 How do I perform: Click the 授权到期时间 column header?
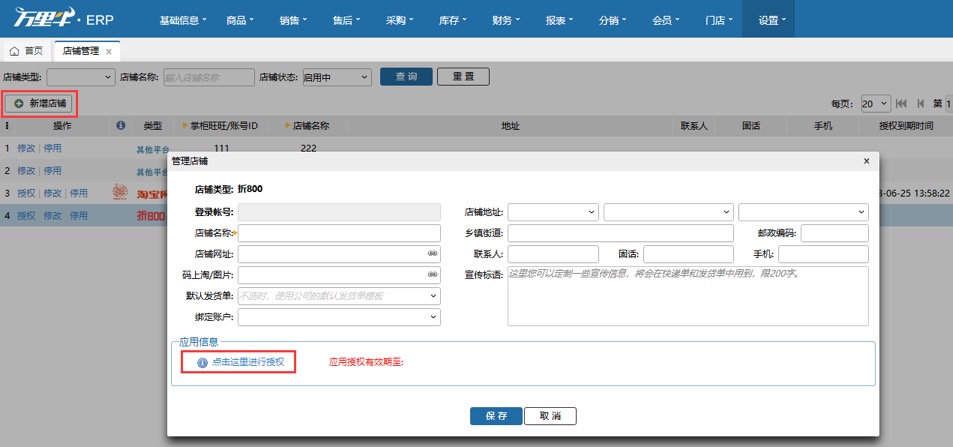point(906,126)
